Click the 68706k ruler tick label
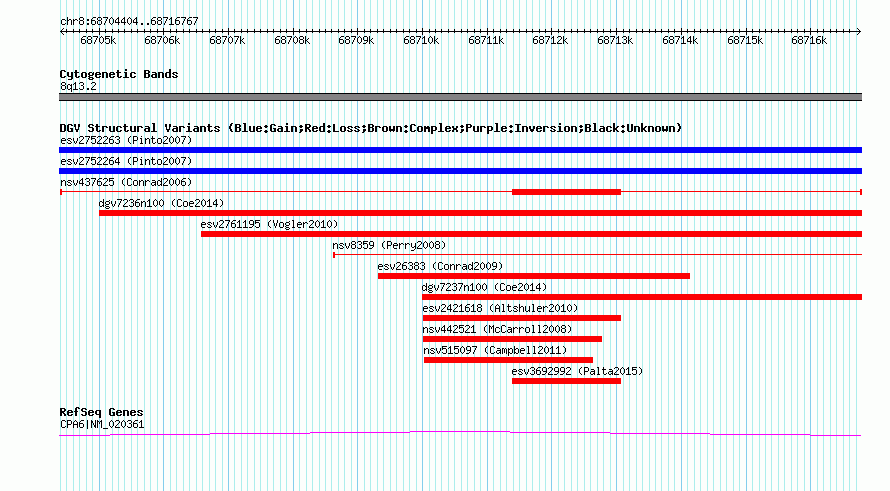The image size is (890, 491). coord(162,40)
